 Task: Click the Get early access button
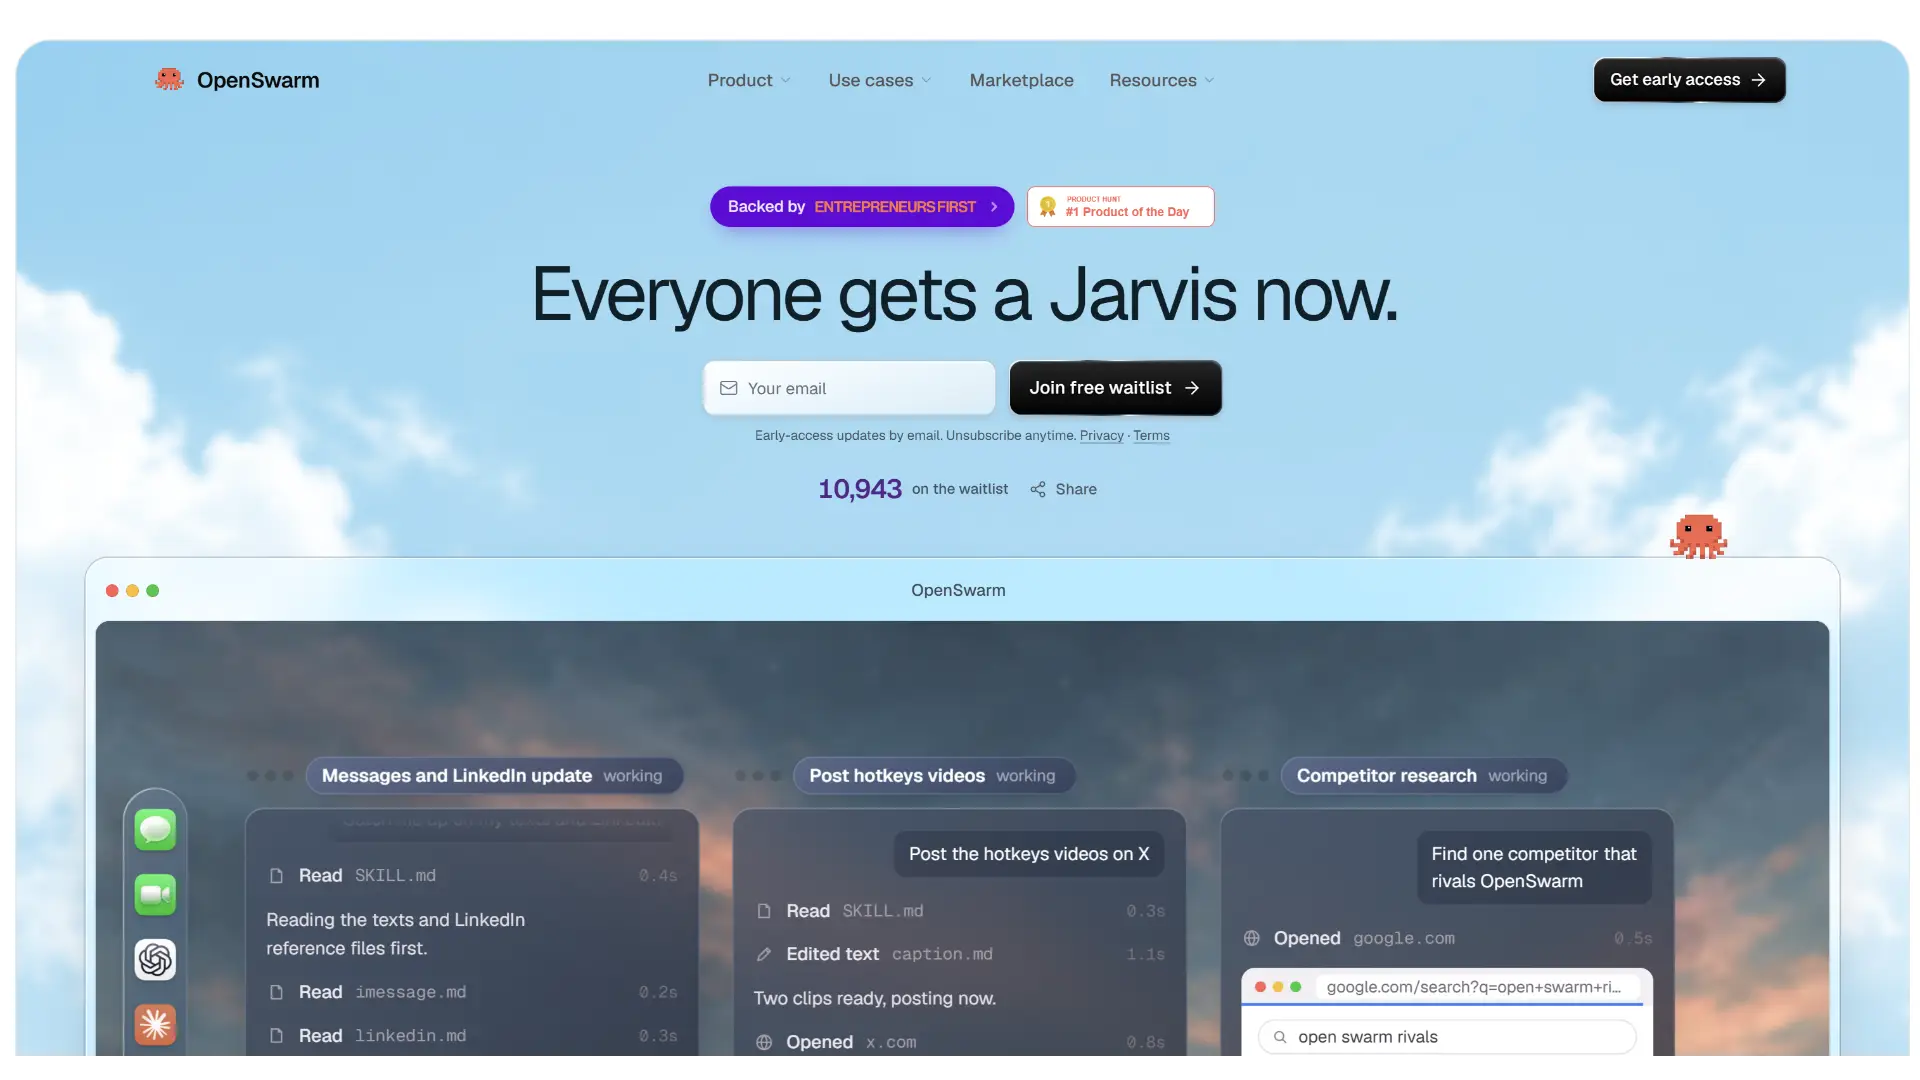[x=1689, y=80]
